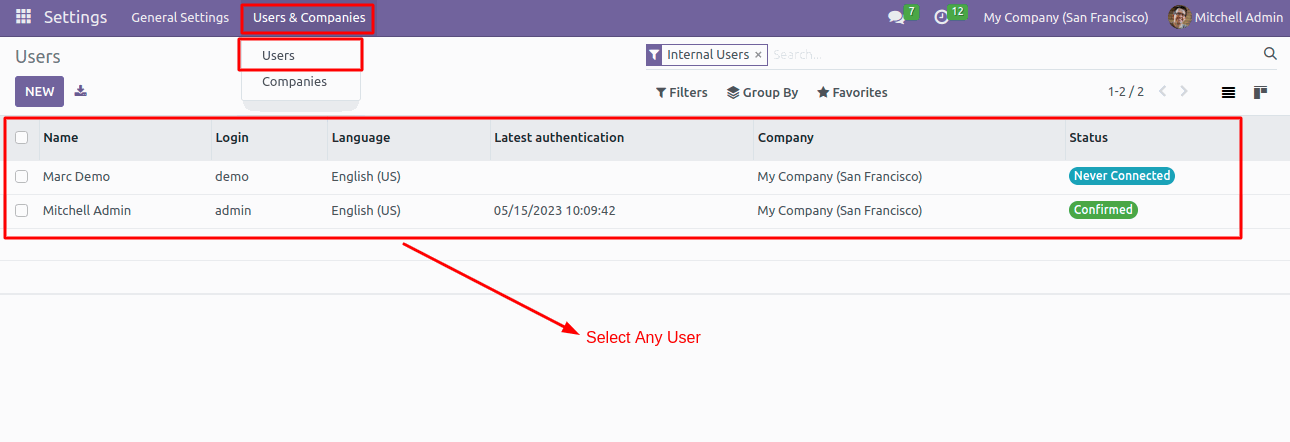1290x442 pixels.
Task: Go to previous page arrow
Action: [1162, 91]
